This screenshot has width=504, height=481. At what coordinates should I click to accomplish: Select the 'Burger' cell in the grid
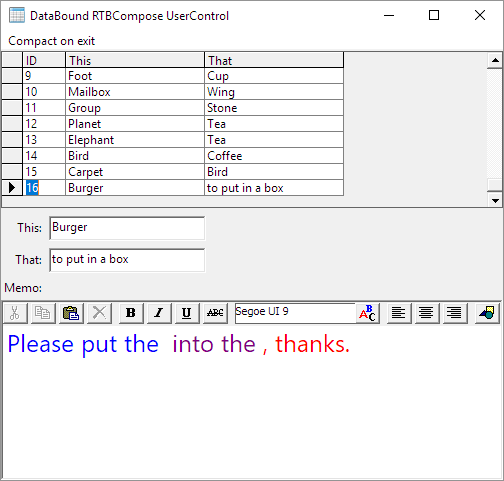click(135, 188)
